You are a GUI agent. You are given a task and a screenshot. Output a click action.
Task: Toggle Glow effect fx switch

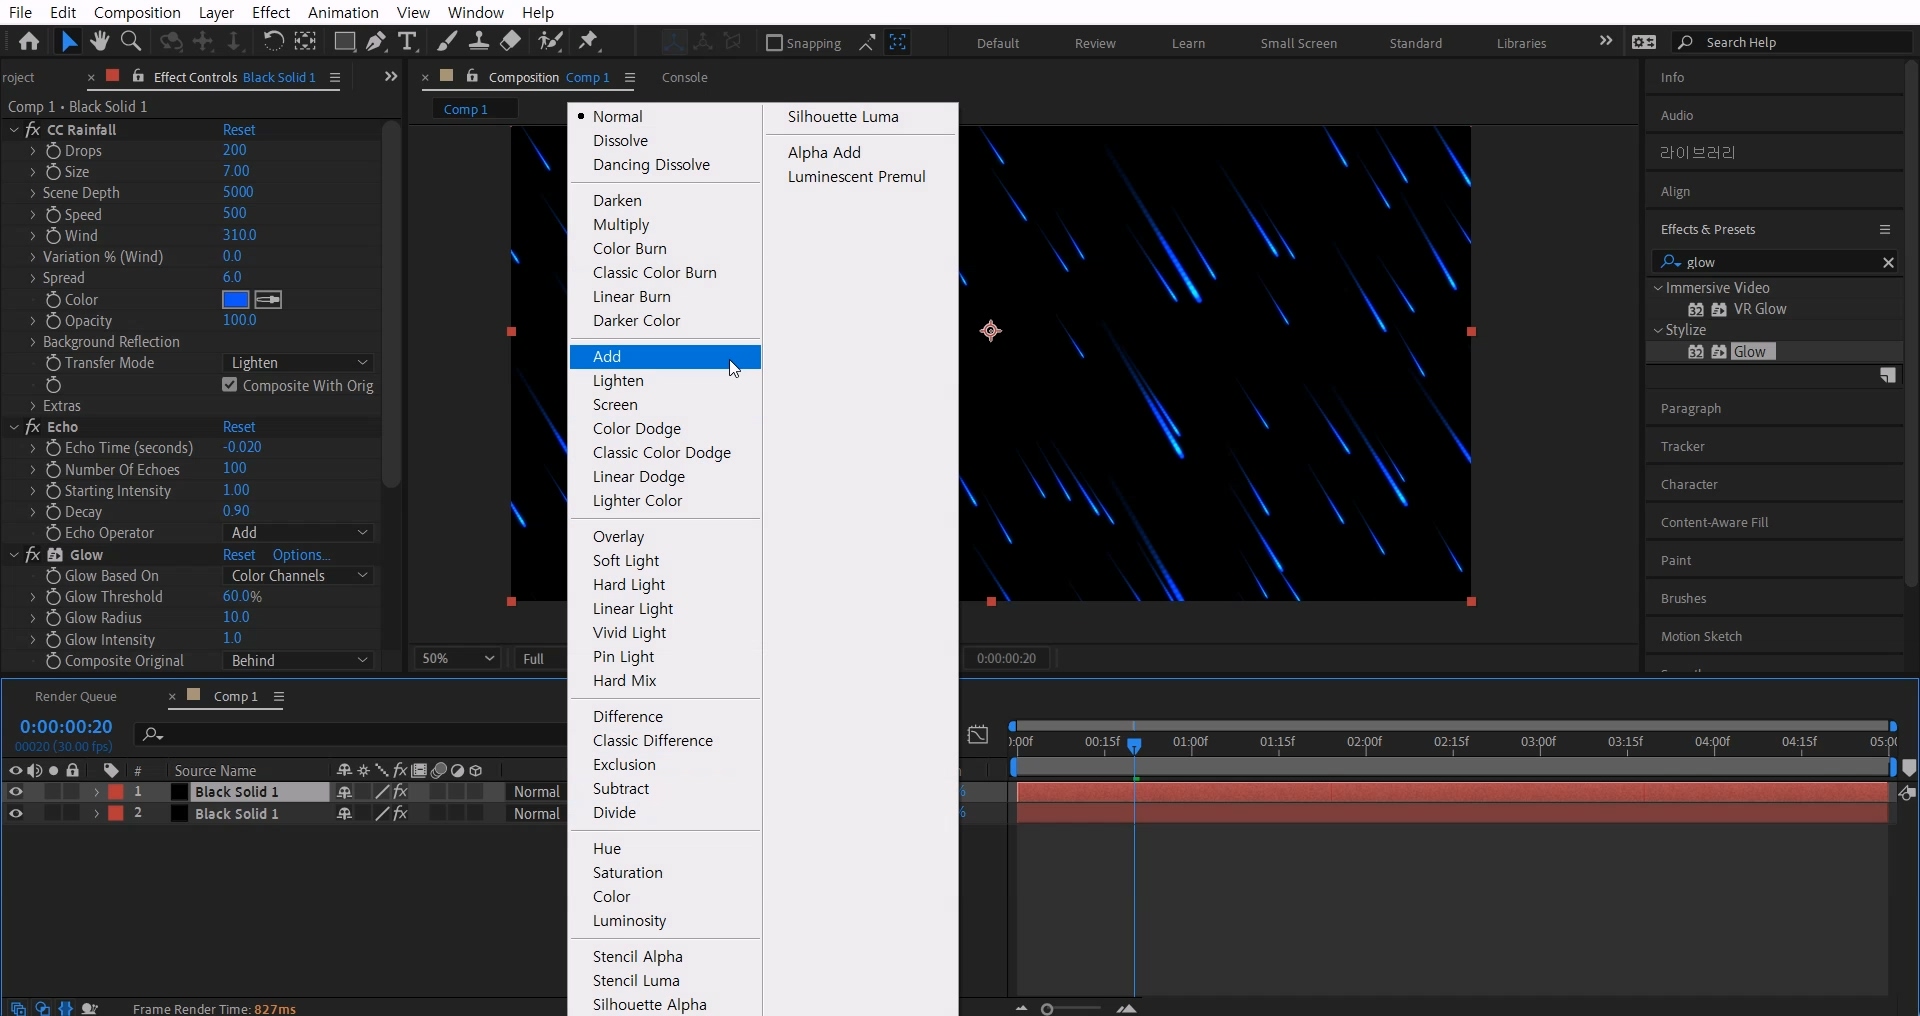coord(33,555)
